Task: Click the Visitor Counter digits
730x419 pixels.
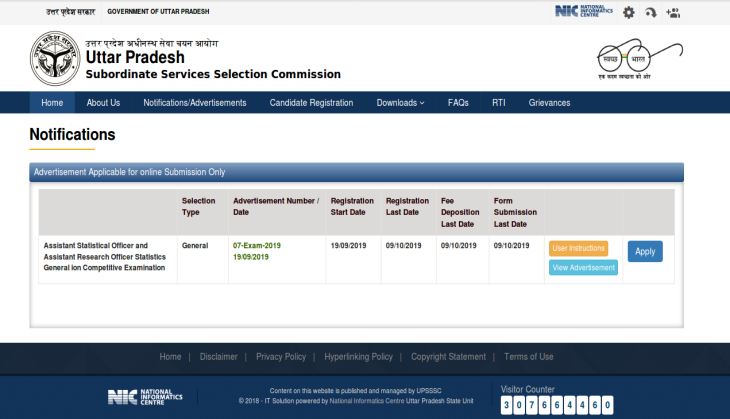Action: (x=557, y=405)
